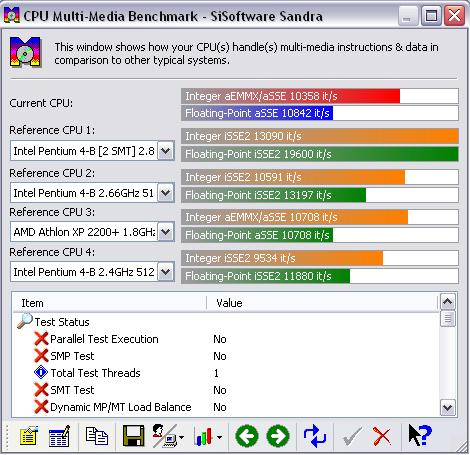
Task: Open the Reference CPU 2 dropdown arrow
Action: (166, 193)
